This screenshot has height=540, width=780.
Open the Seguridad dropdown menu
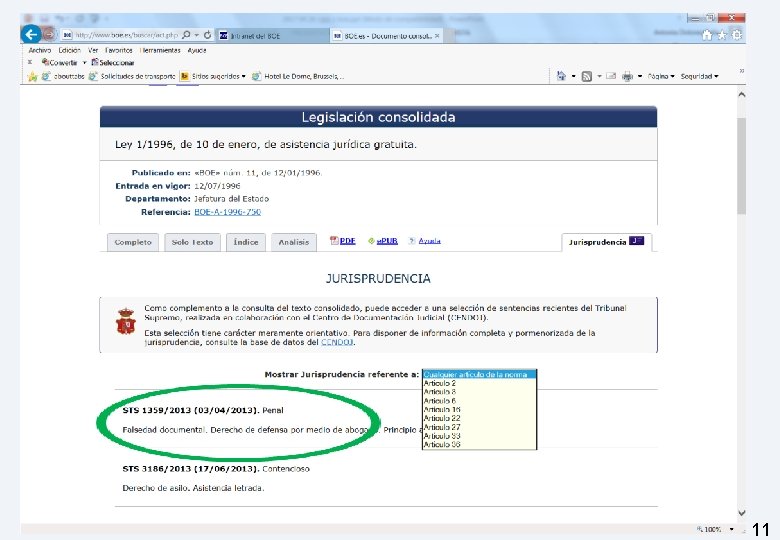tap(699, 77)
